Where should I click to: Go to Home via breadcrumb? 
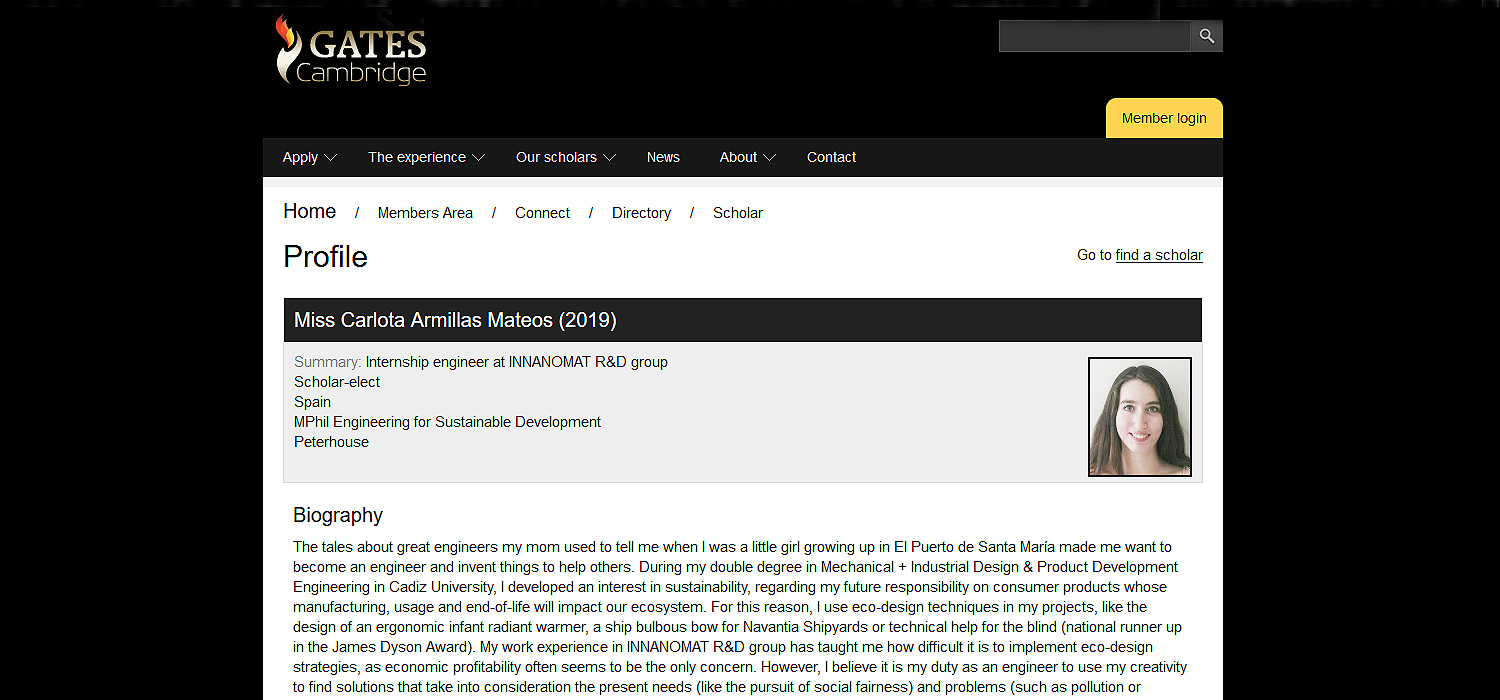[309, 211]
